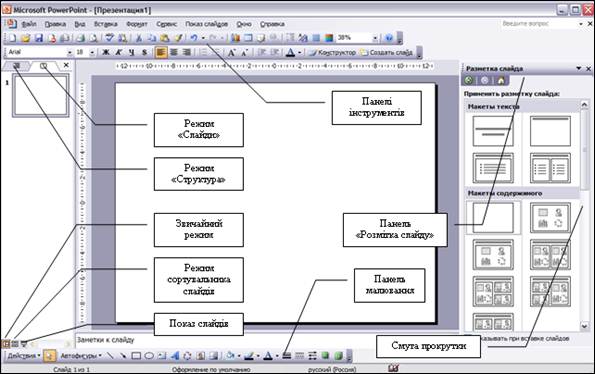Image resolution: width=595 pixels, height=374 pixels.
Task: Insert a table using the toolbar icon
Action: tap(248, 38)
